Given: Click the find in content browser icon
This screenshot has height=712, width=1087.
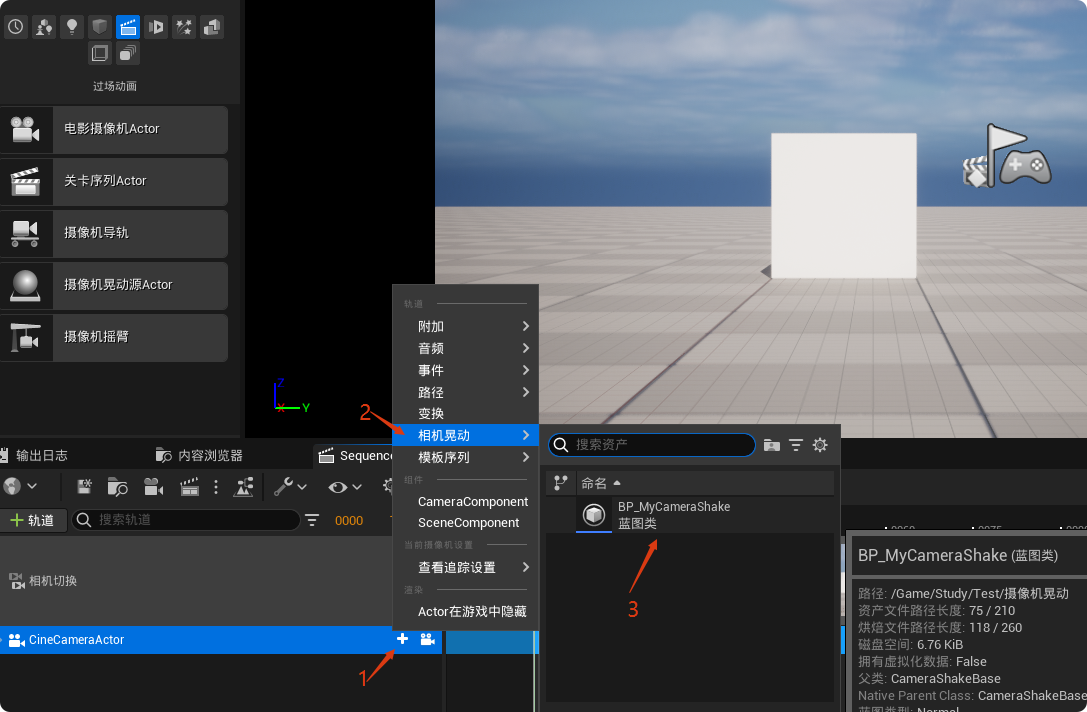Looking at the screenshot, I should pos(118,487).
